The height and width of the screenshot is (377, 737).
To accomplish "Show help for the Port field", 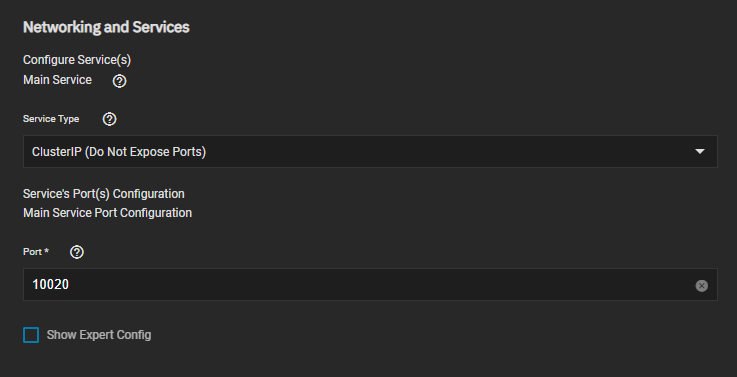I will click(x=77, y=252).
